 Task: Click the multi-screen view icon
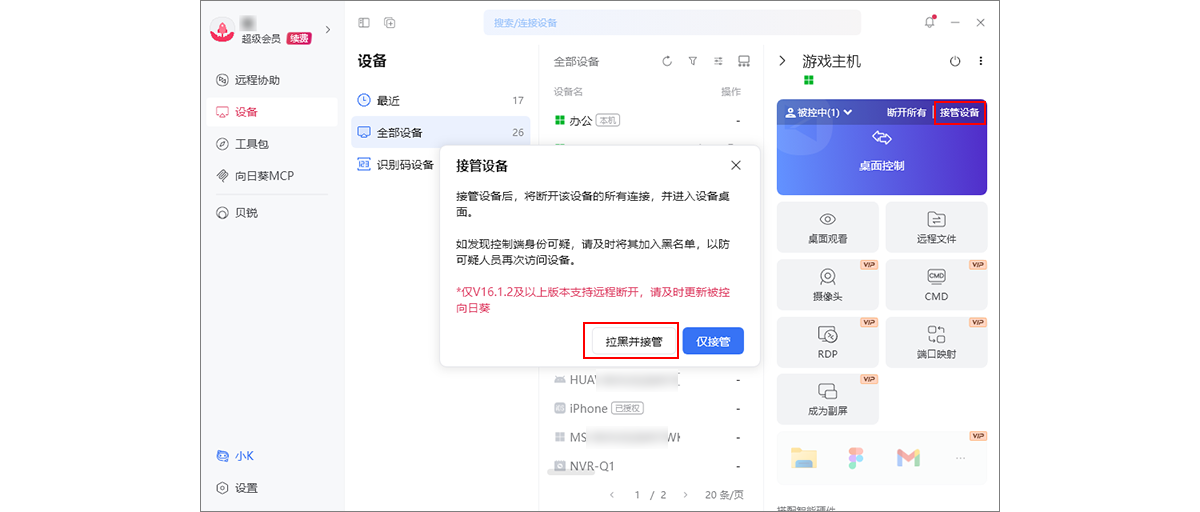[x=744, y=61]
